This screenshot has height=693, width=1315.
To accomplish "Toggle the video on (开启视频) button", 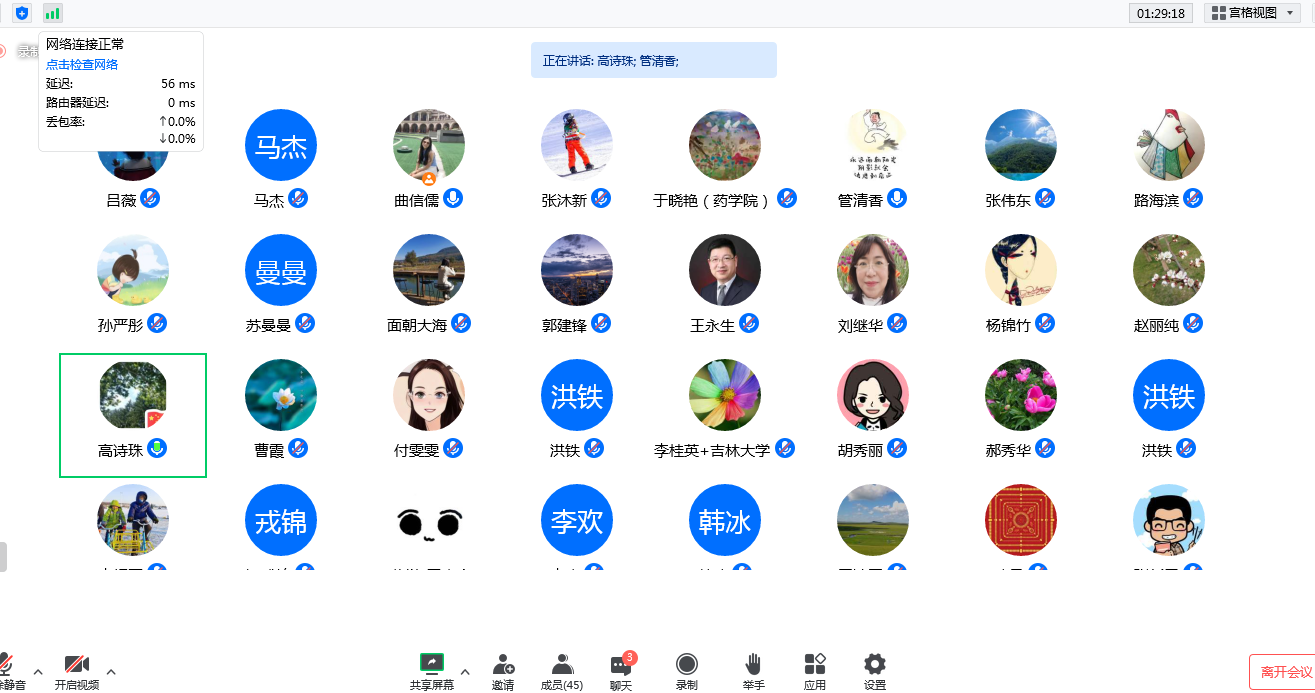I will tap(77, 669).
